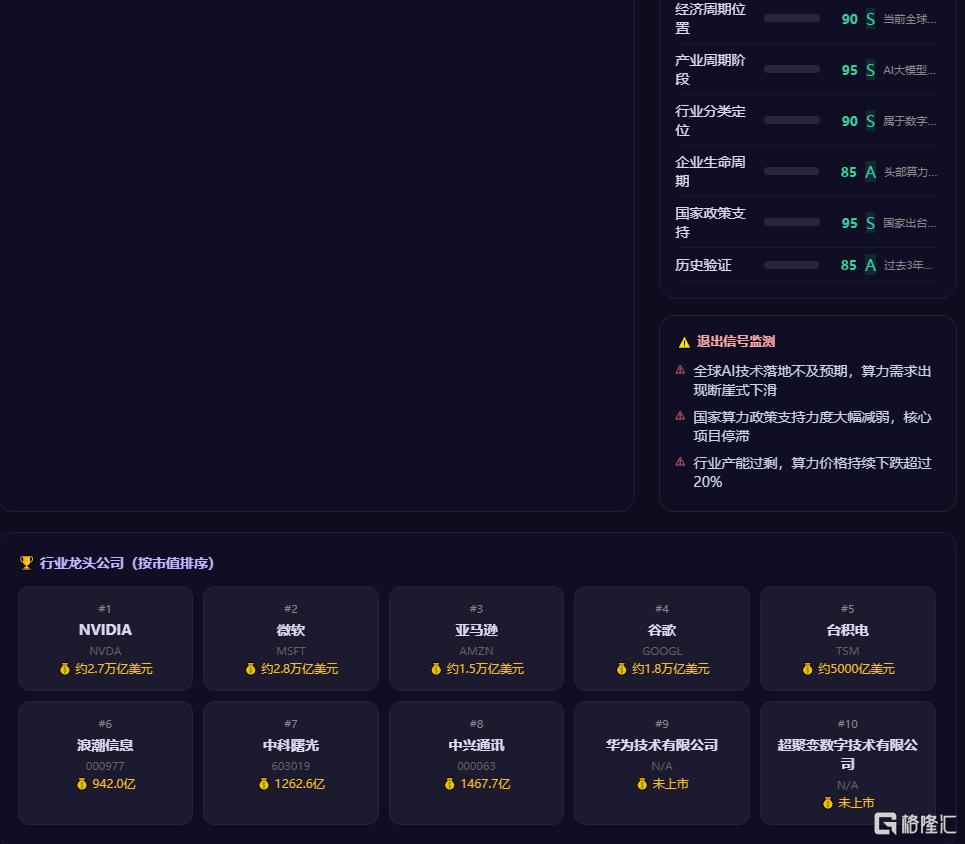Click money bag icon on 华为技术有限公司 card
This screenshot has height=844, width=965.
[x=642, y=784]
